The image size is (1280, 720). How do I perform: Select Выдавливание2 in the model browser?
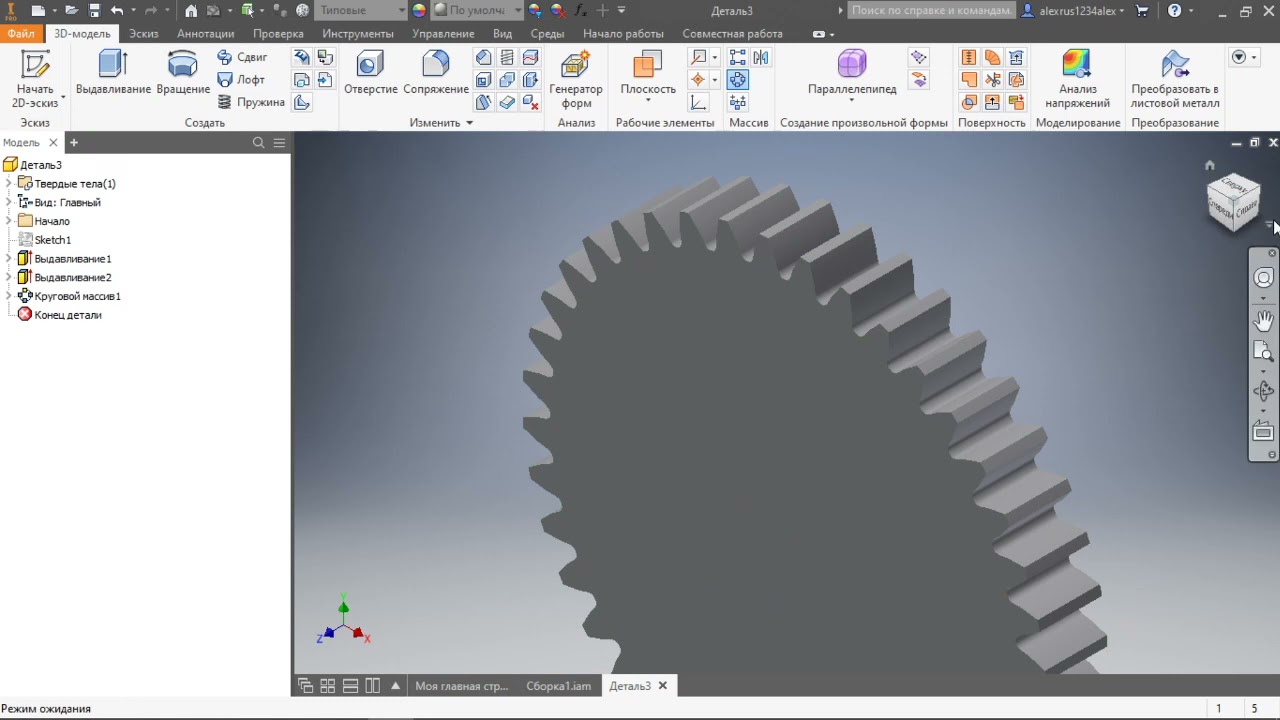point(73,277)
